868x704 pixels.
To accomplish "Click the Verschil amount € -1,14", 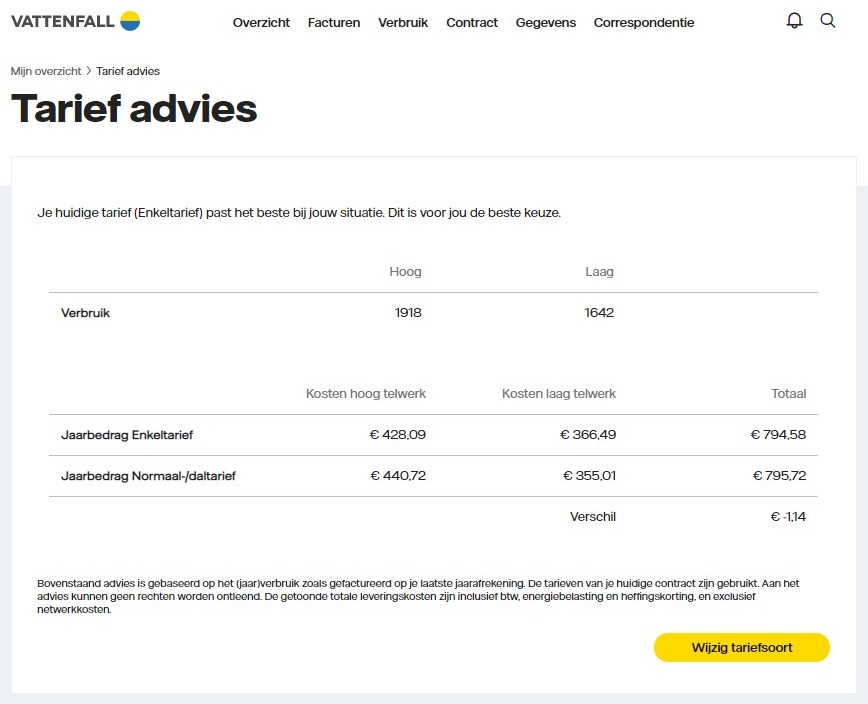I will (788, 517).
